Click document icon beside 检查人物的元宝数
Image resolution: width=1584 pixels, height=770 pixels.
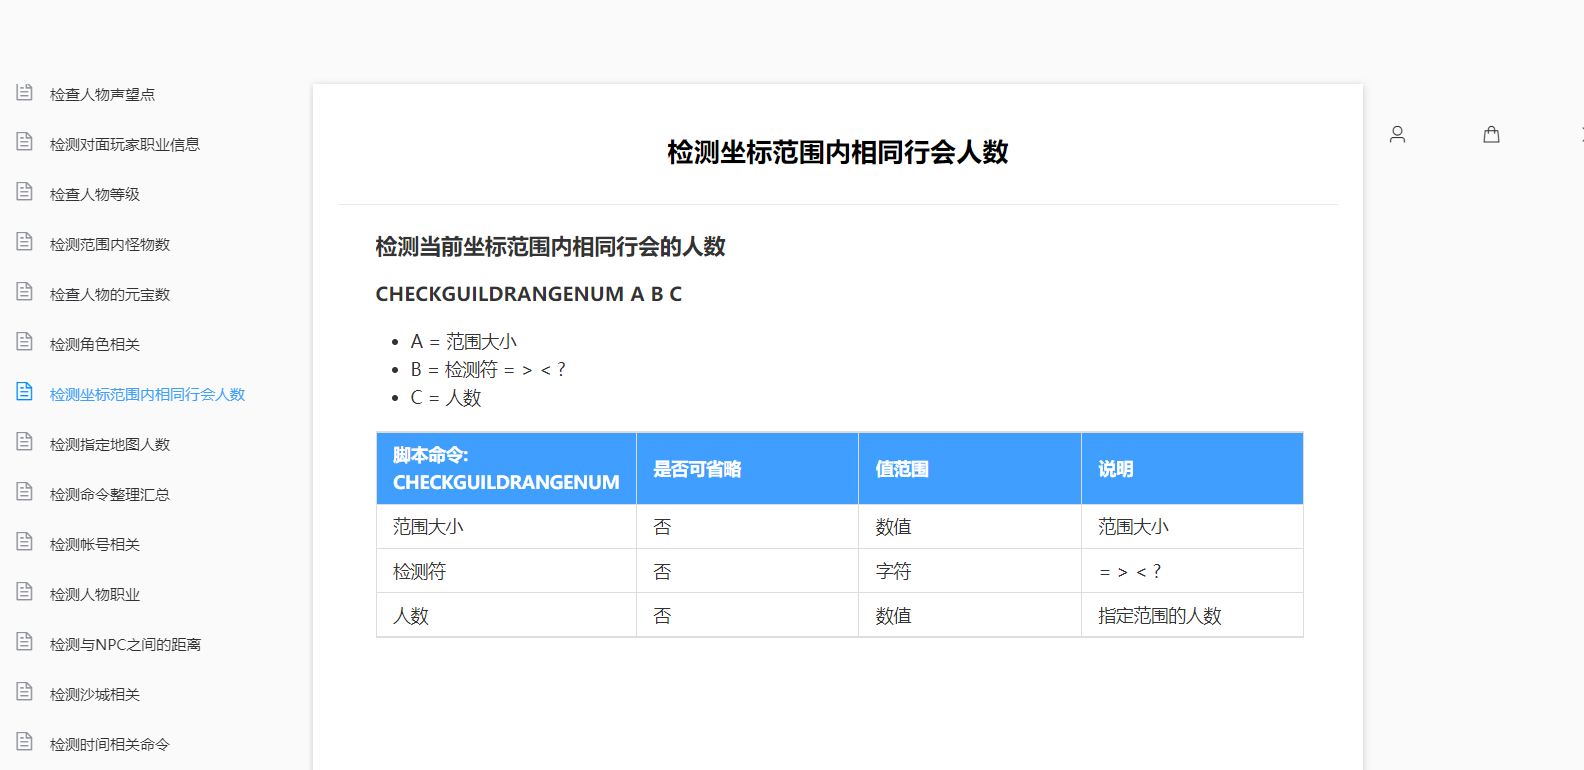pyautogui.click(x=25, y=292)
